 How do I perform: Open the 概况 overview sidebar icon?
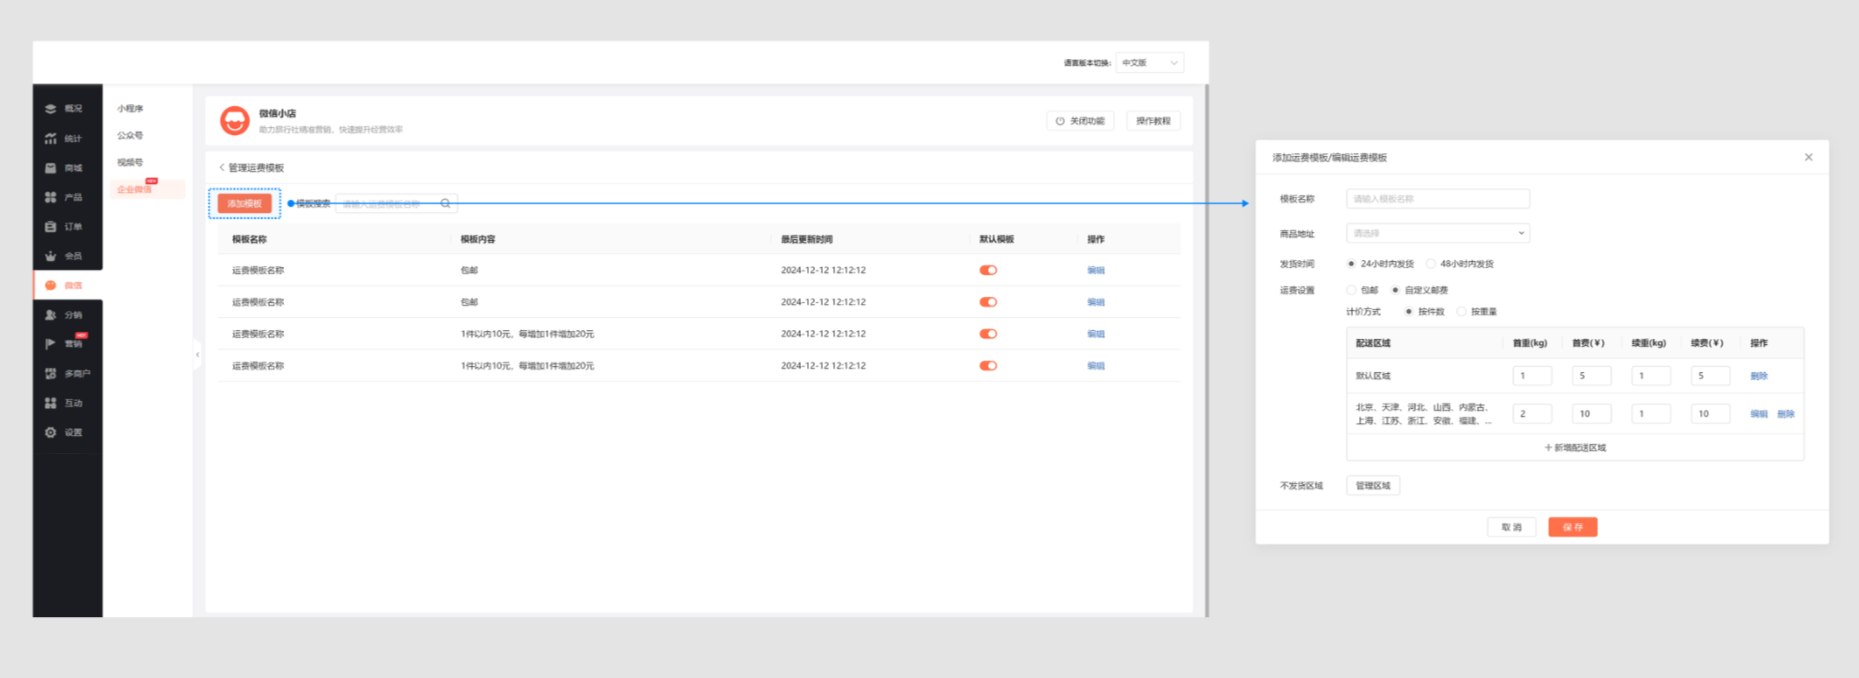pos(50,109)
